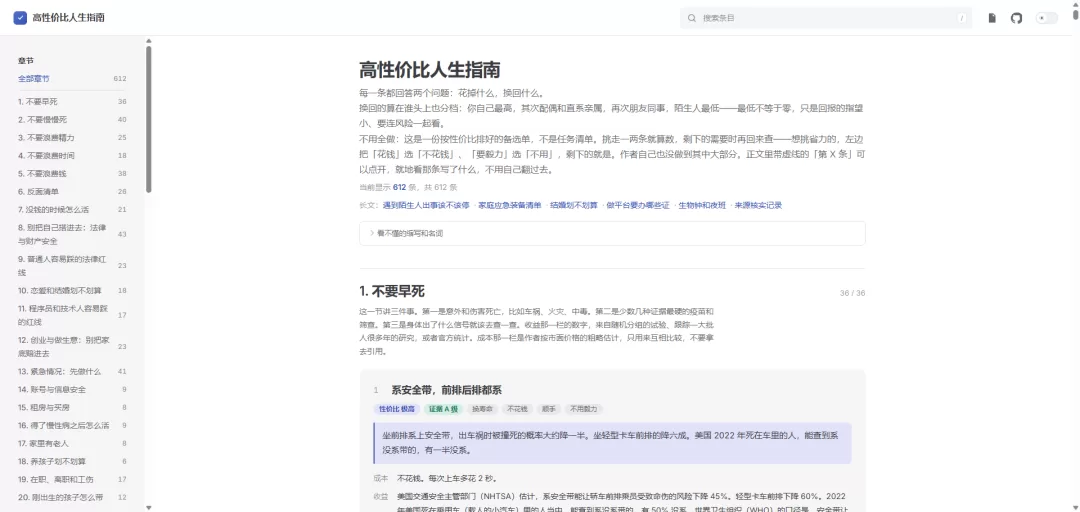Go to chapter 10. 恋爱和结婚划不划算

click(x=72, y=290)
